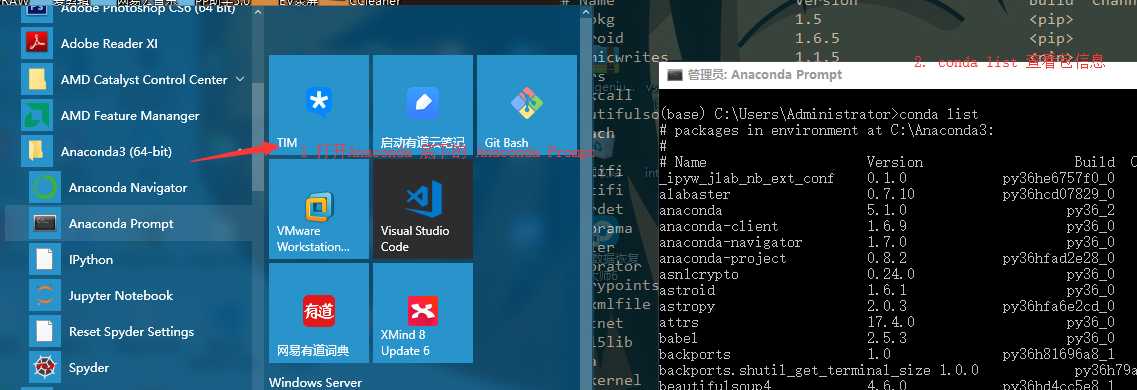The image size is (1137, 390).
Task: Open the 启动有道云笔记 tile
Action: [x=422, y=105]
